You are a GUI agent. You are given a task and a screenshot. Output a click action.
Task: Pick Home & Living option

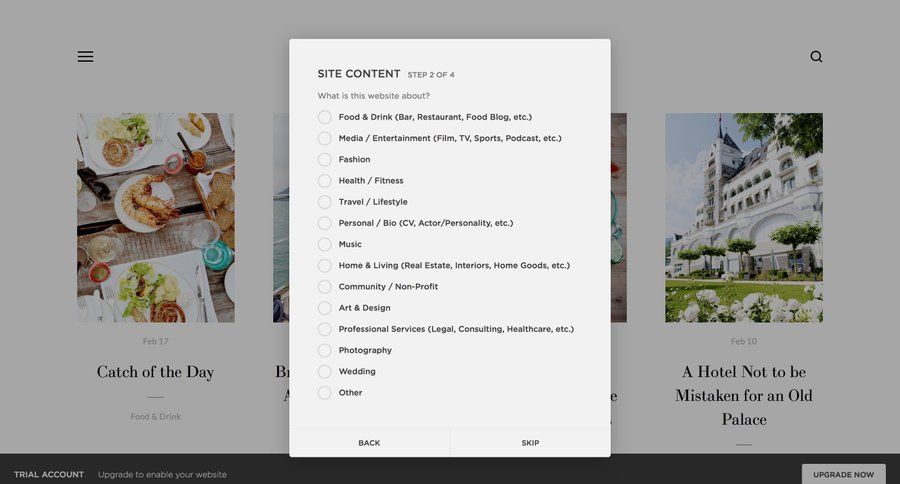coord(325,266)
